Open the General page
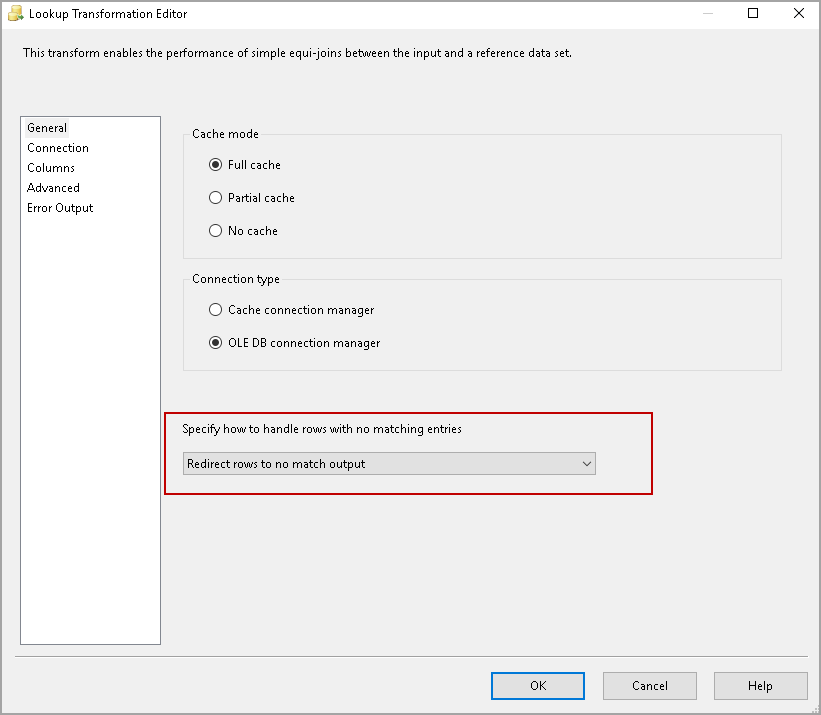Image resolution: width=821 pixels, height=715 pixels. tap(47, 128)
